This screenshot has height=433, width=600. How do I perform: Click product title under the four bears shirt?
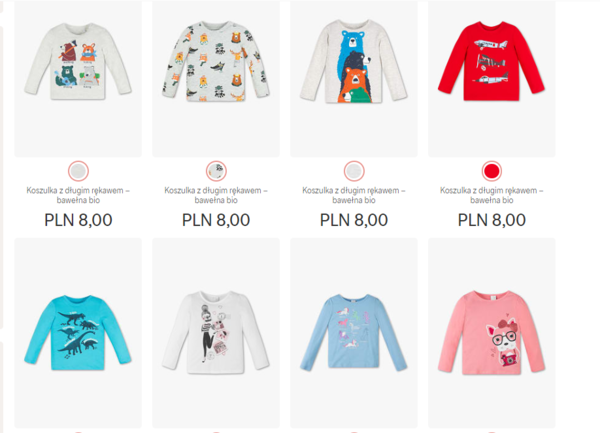click(x=78, y=195)
